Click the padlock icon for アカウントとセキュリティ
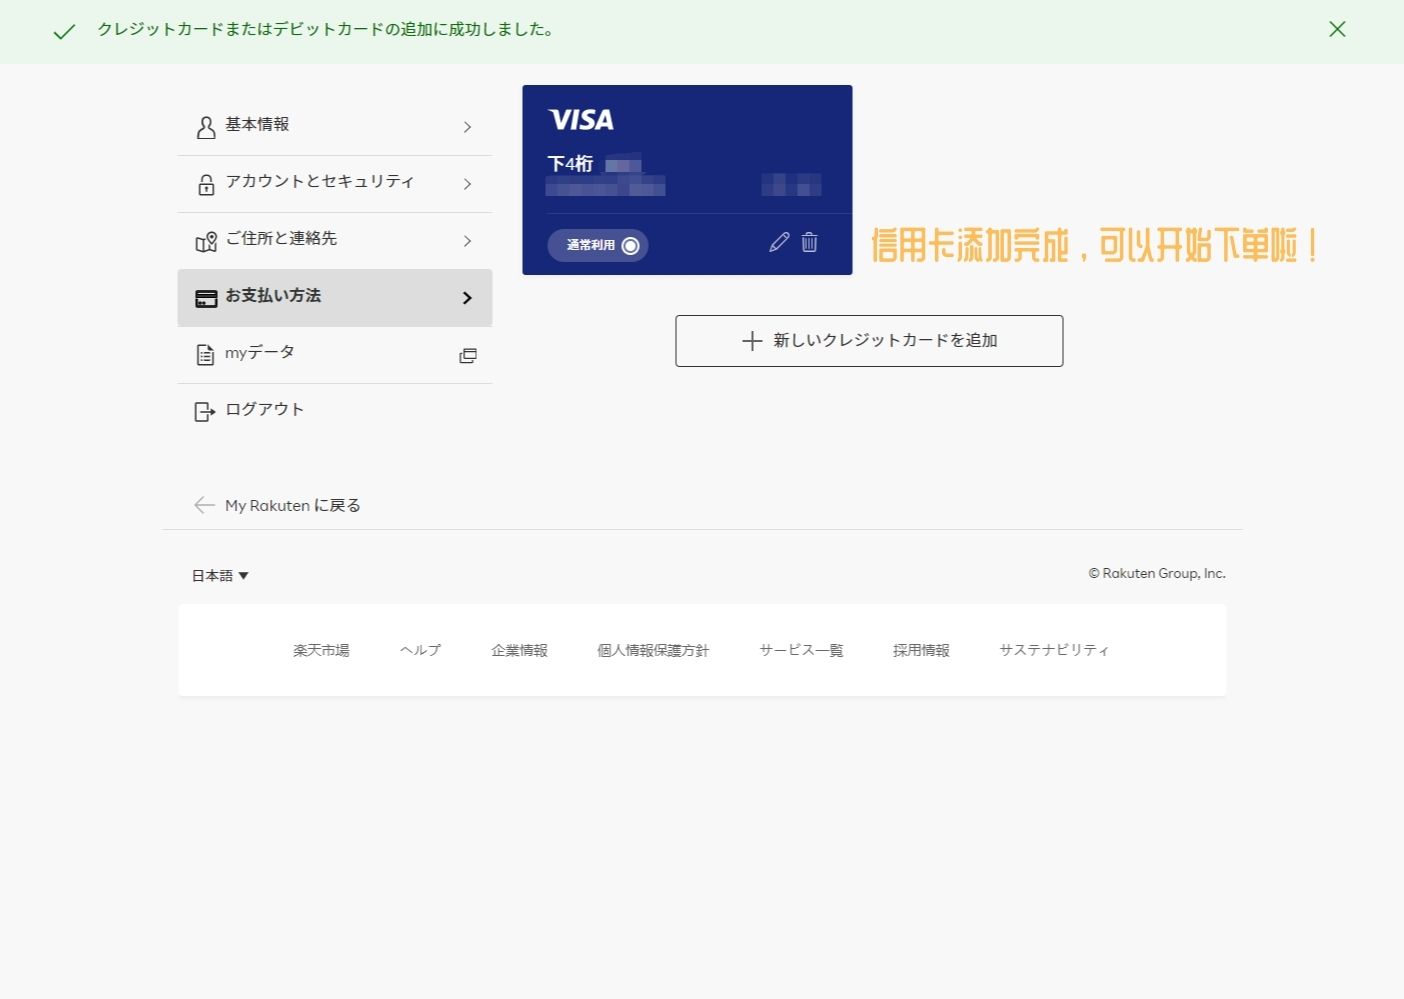This screenshot has height=999, width=1404. pyautogui.click(x=206, y=184)
